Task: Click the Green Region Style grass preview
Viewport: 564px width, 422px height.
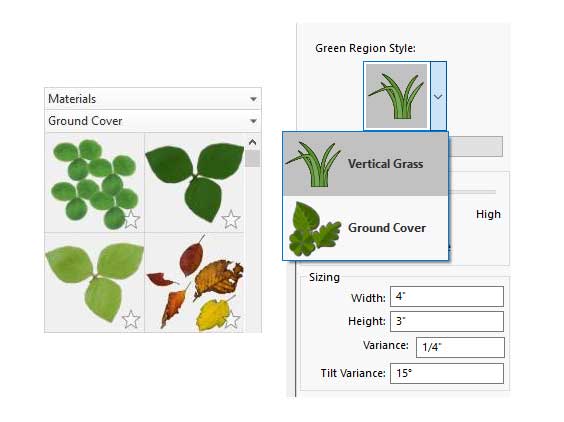Action: pyautogui.click(x=396, y=96)
